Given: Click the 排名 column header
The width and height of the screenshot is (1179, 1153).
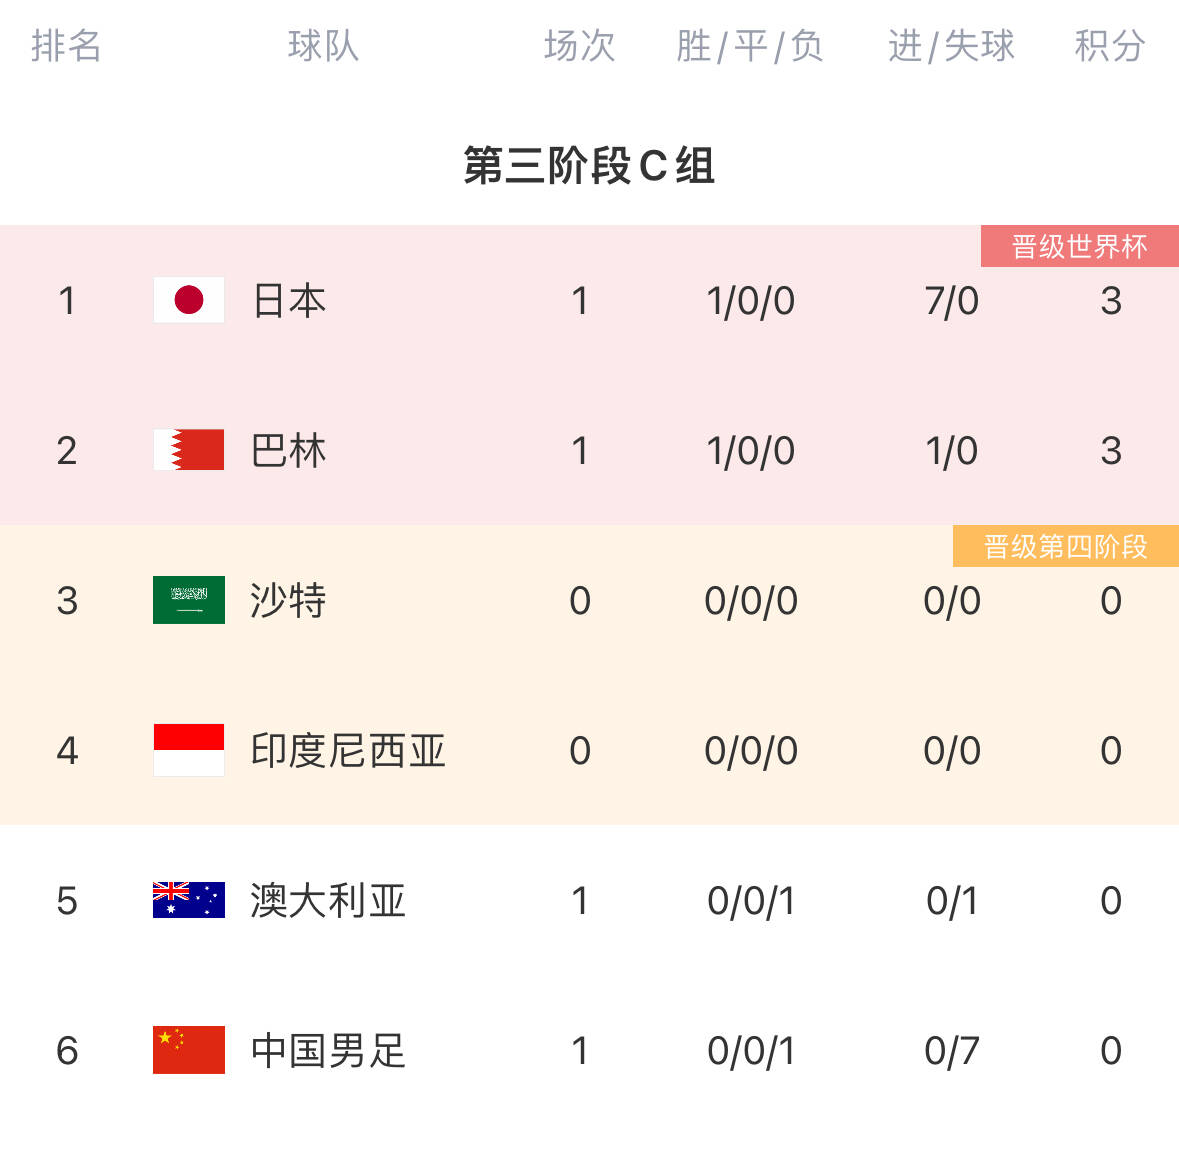Looking at the screenshot, I should [x=66, y=46].
